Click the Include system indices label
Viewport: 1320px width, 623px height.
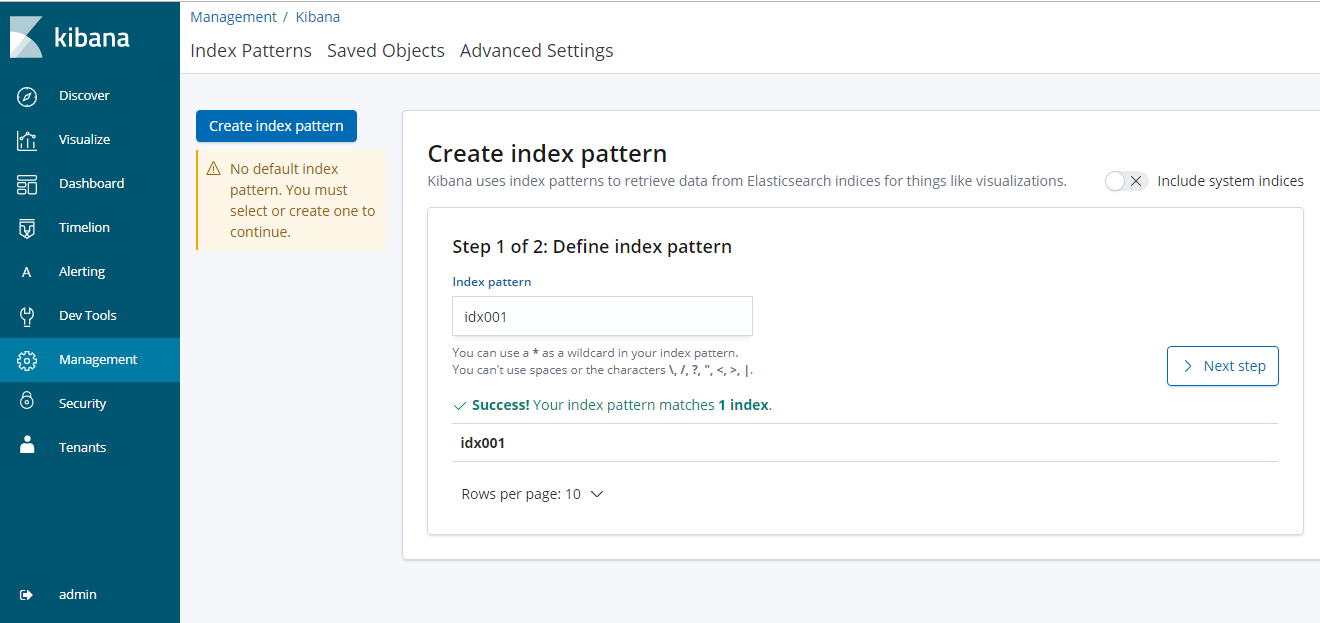tap(1230, 182)
